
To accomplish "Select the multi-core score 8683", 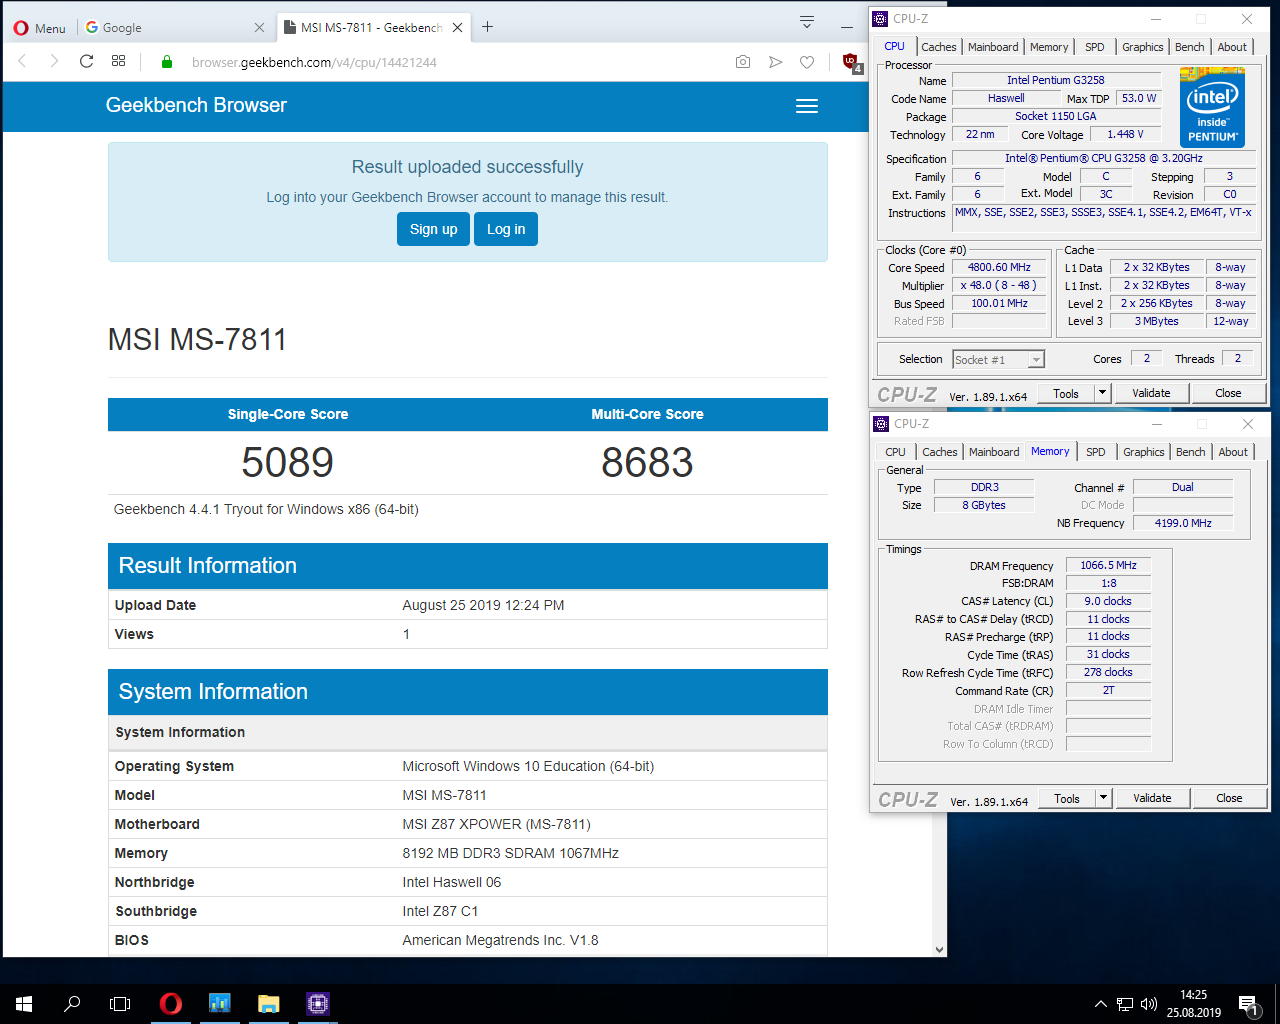I will click(647, 462).
